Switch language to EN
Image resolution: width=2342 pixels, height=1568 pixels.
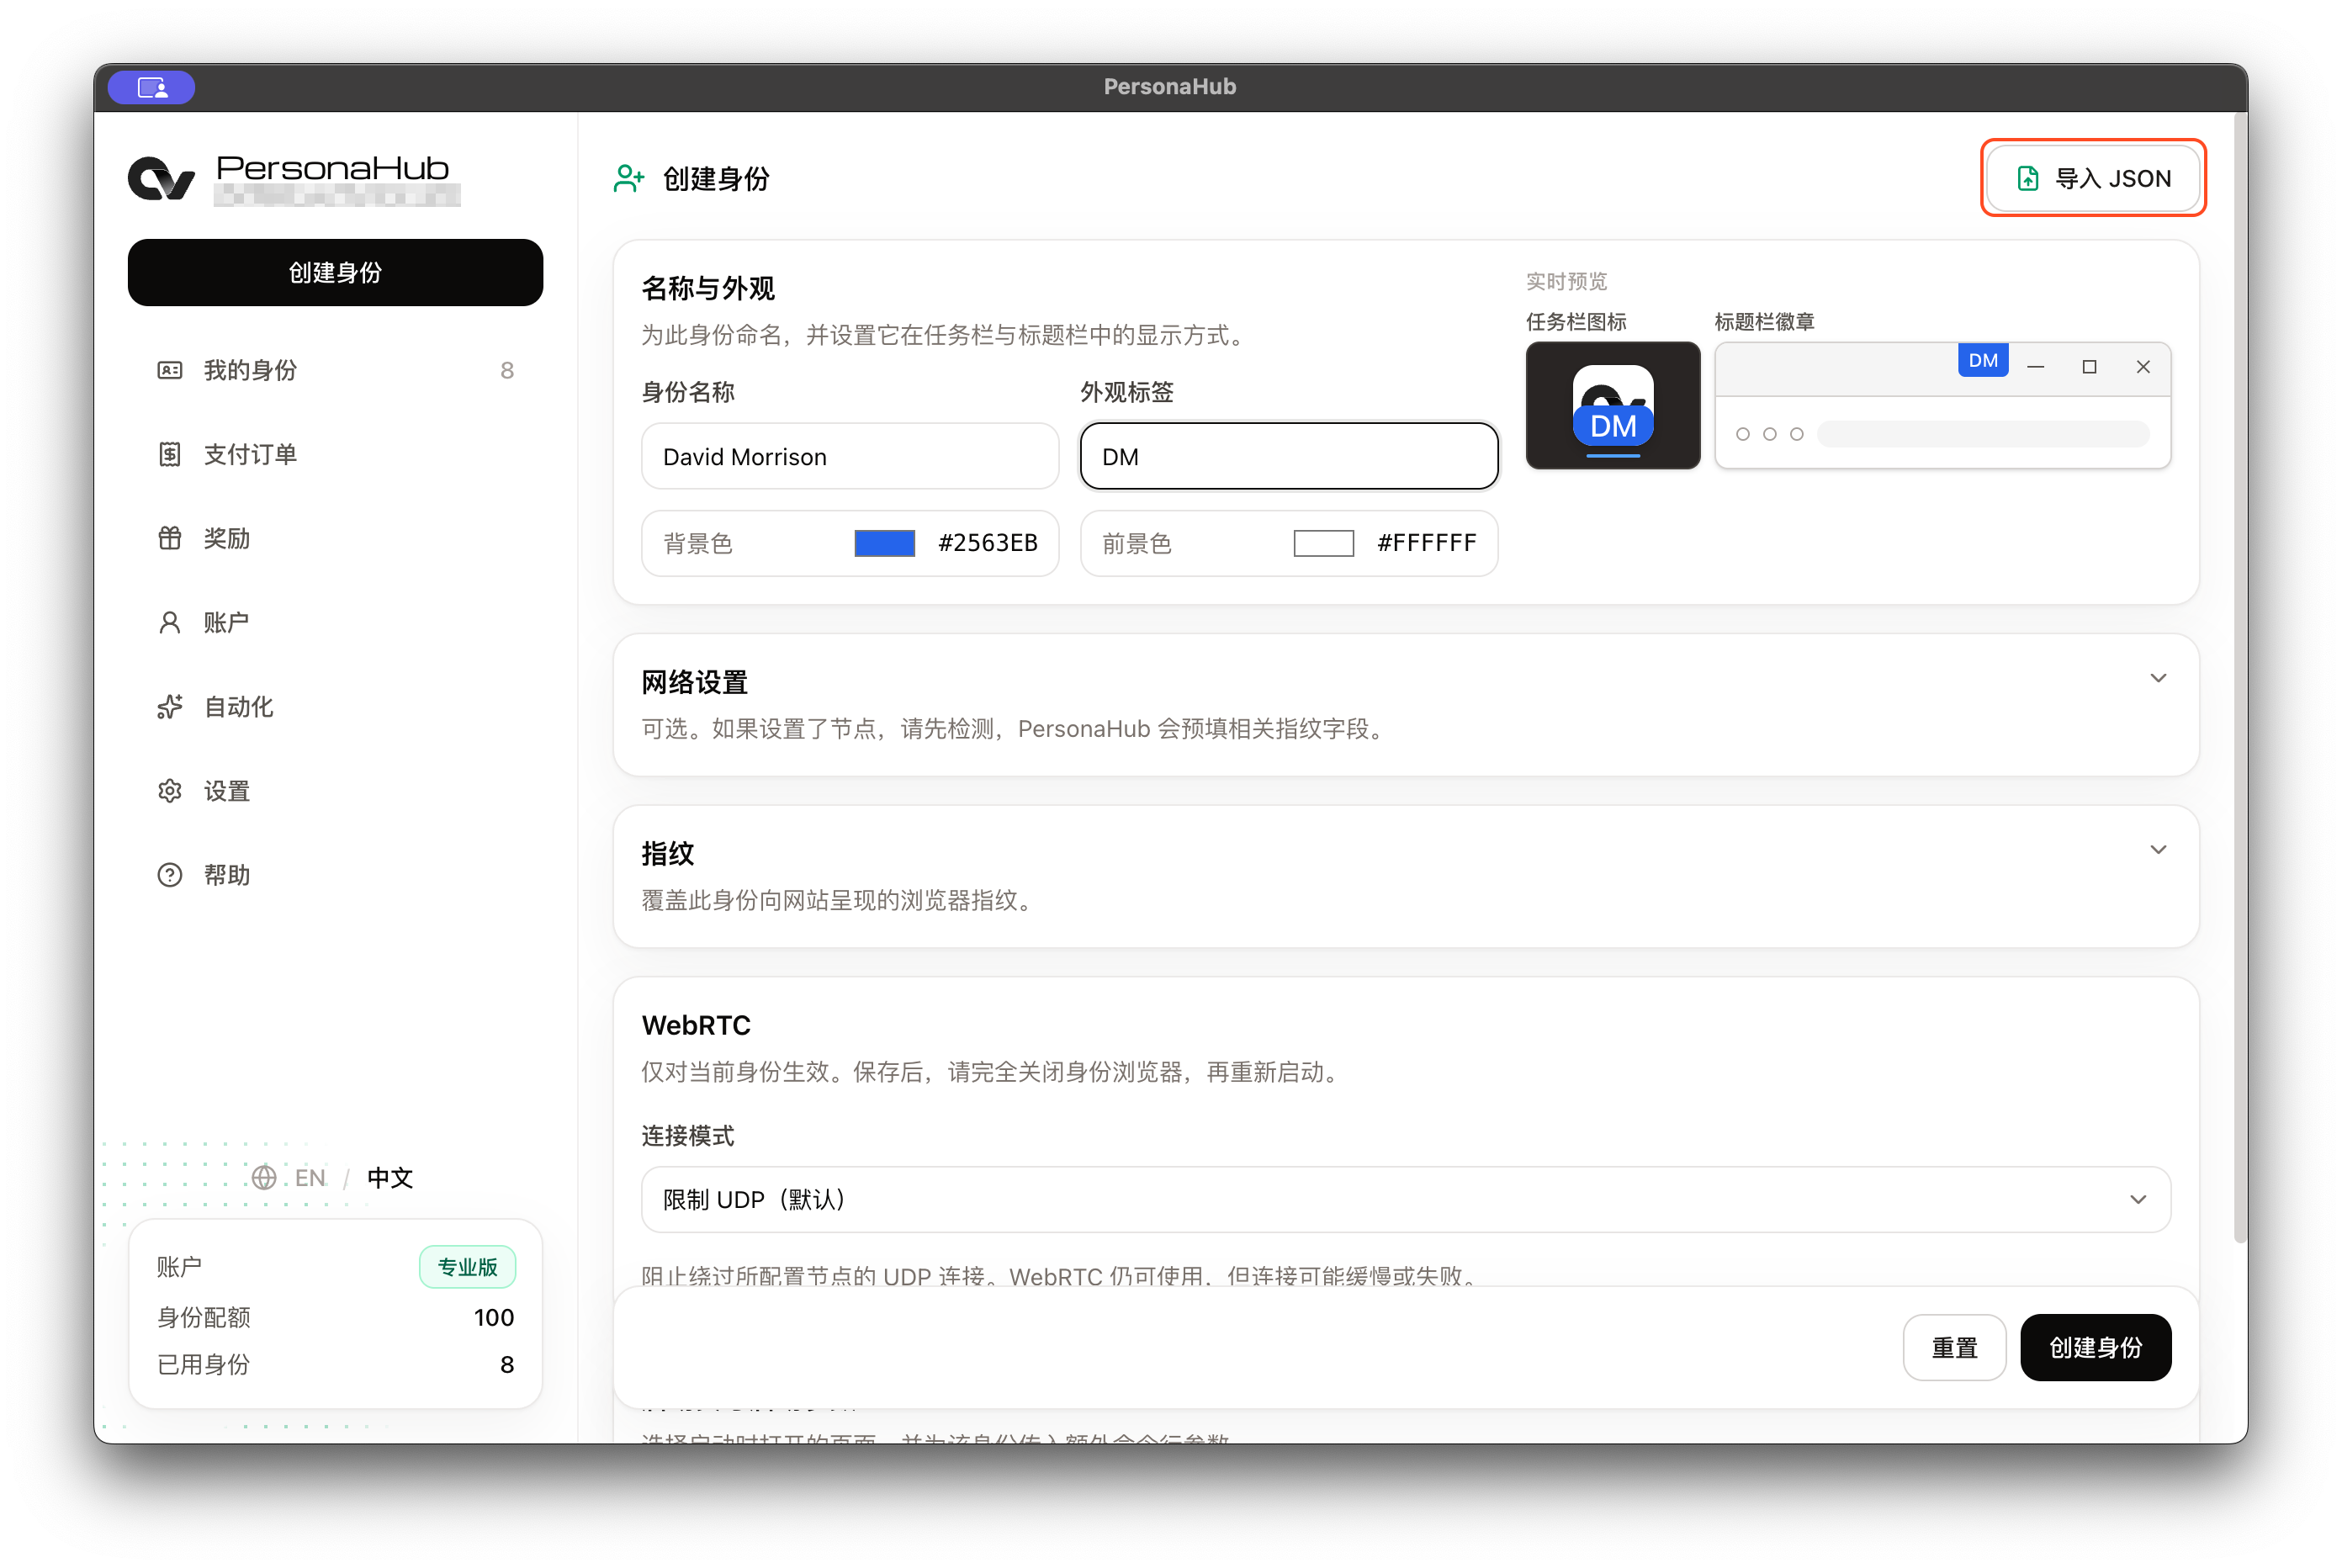pyautogui.click(x=310, y=1178)
